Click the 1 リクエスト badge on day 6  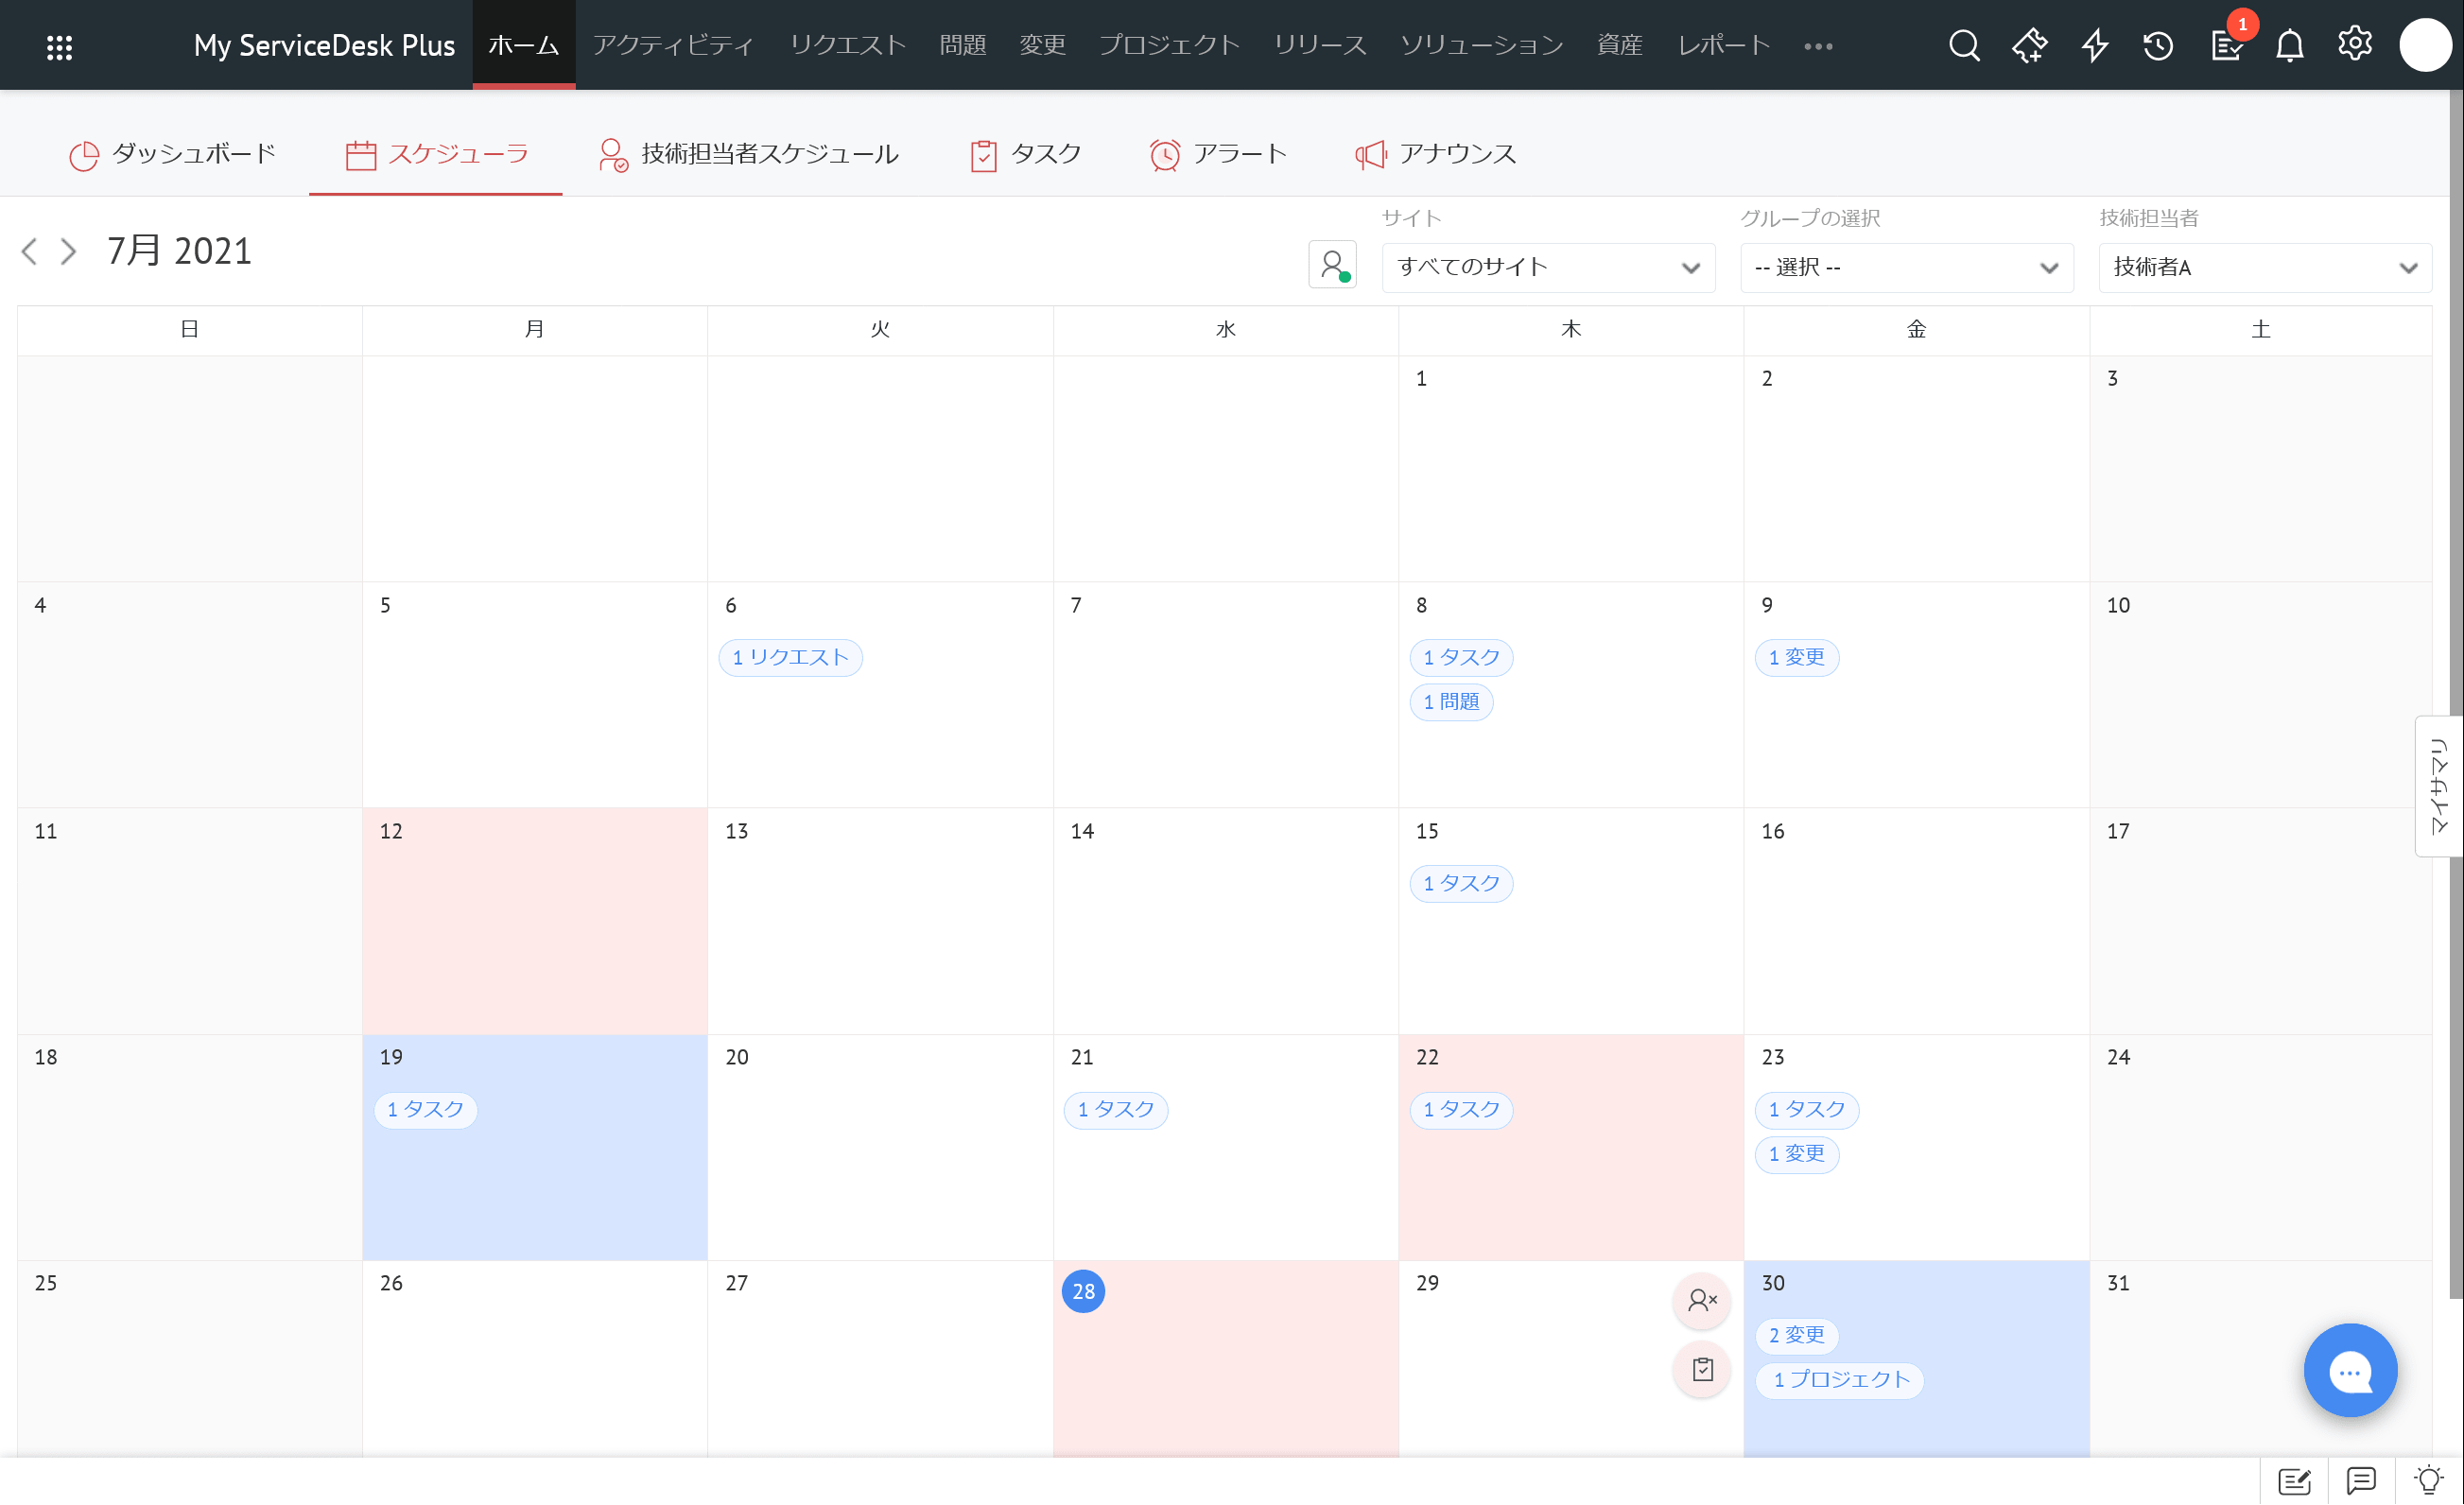pyautogui.click(x=790, y=657)
